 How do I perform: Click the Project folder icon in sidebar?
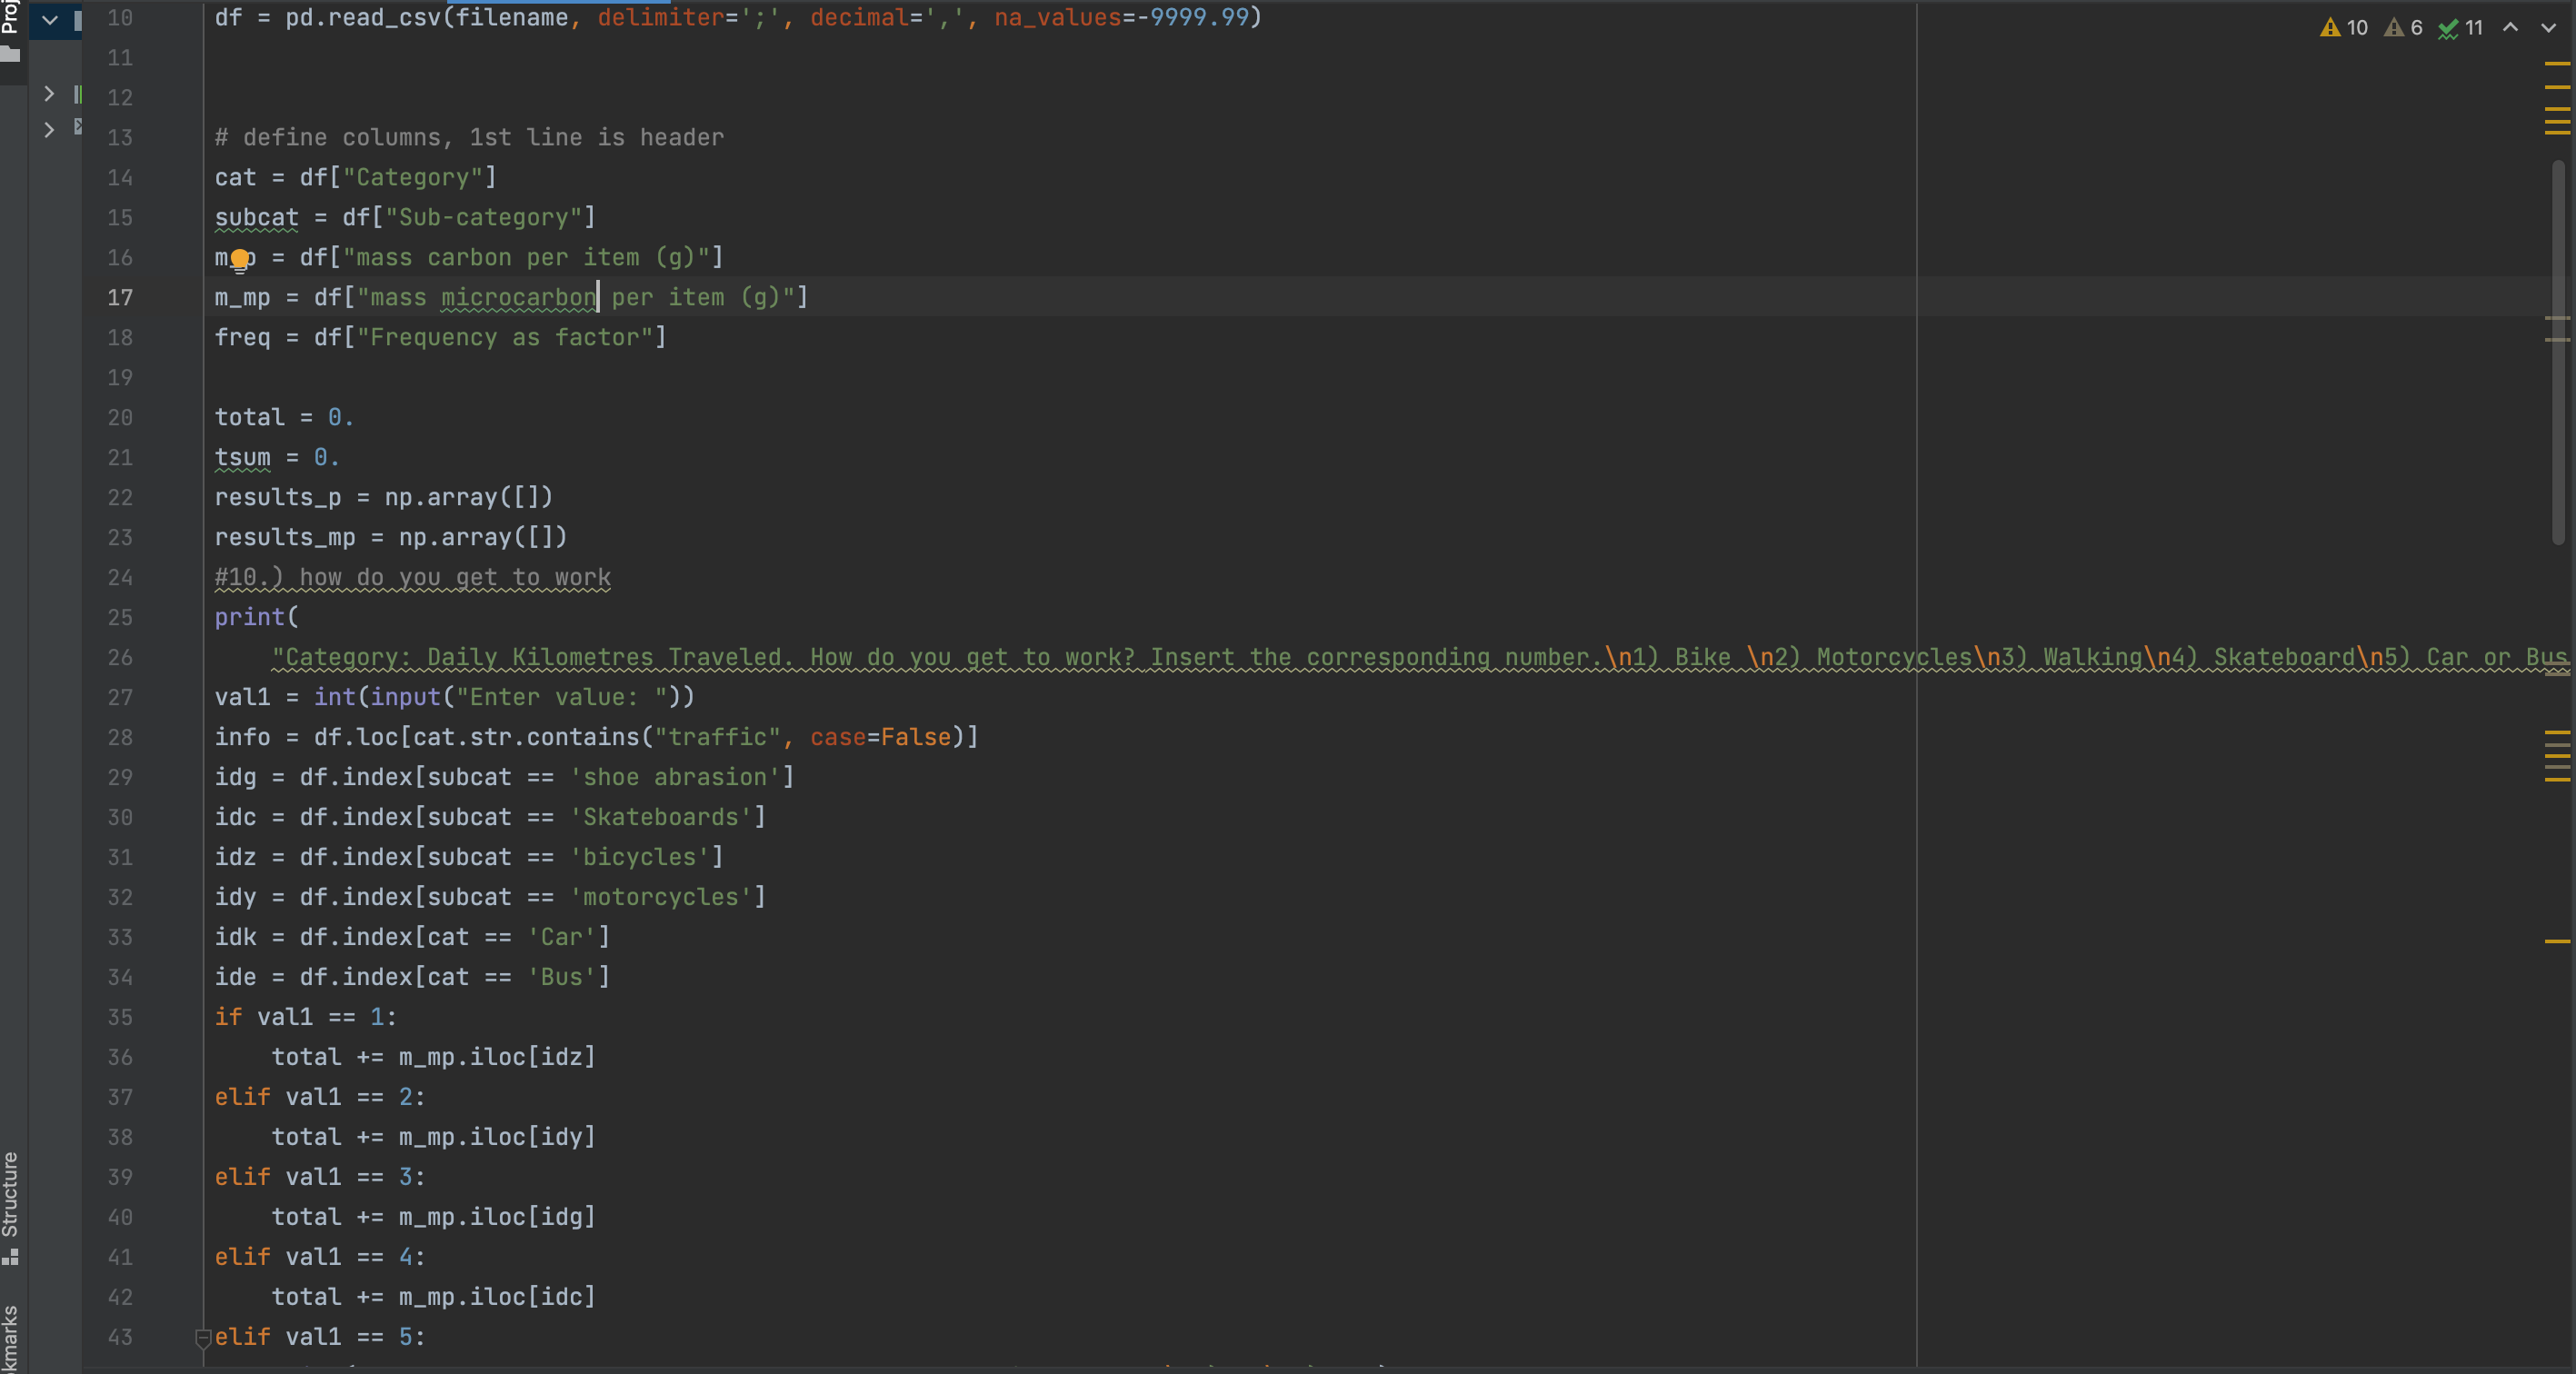click(x=10, y=55)
